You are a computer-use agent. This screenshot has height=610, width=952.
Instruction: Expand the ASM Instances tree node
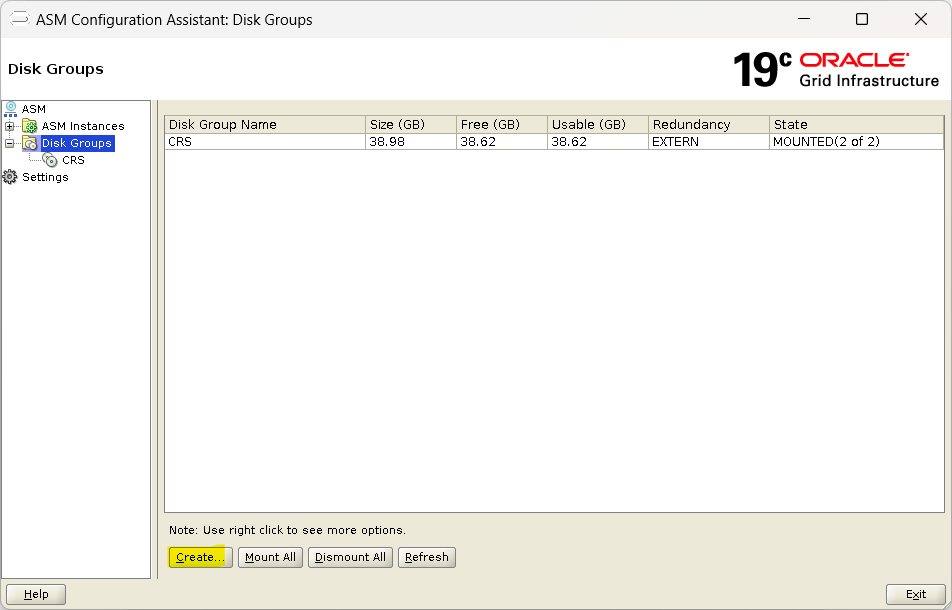pyautogui.click(x=10, y=126)
